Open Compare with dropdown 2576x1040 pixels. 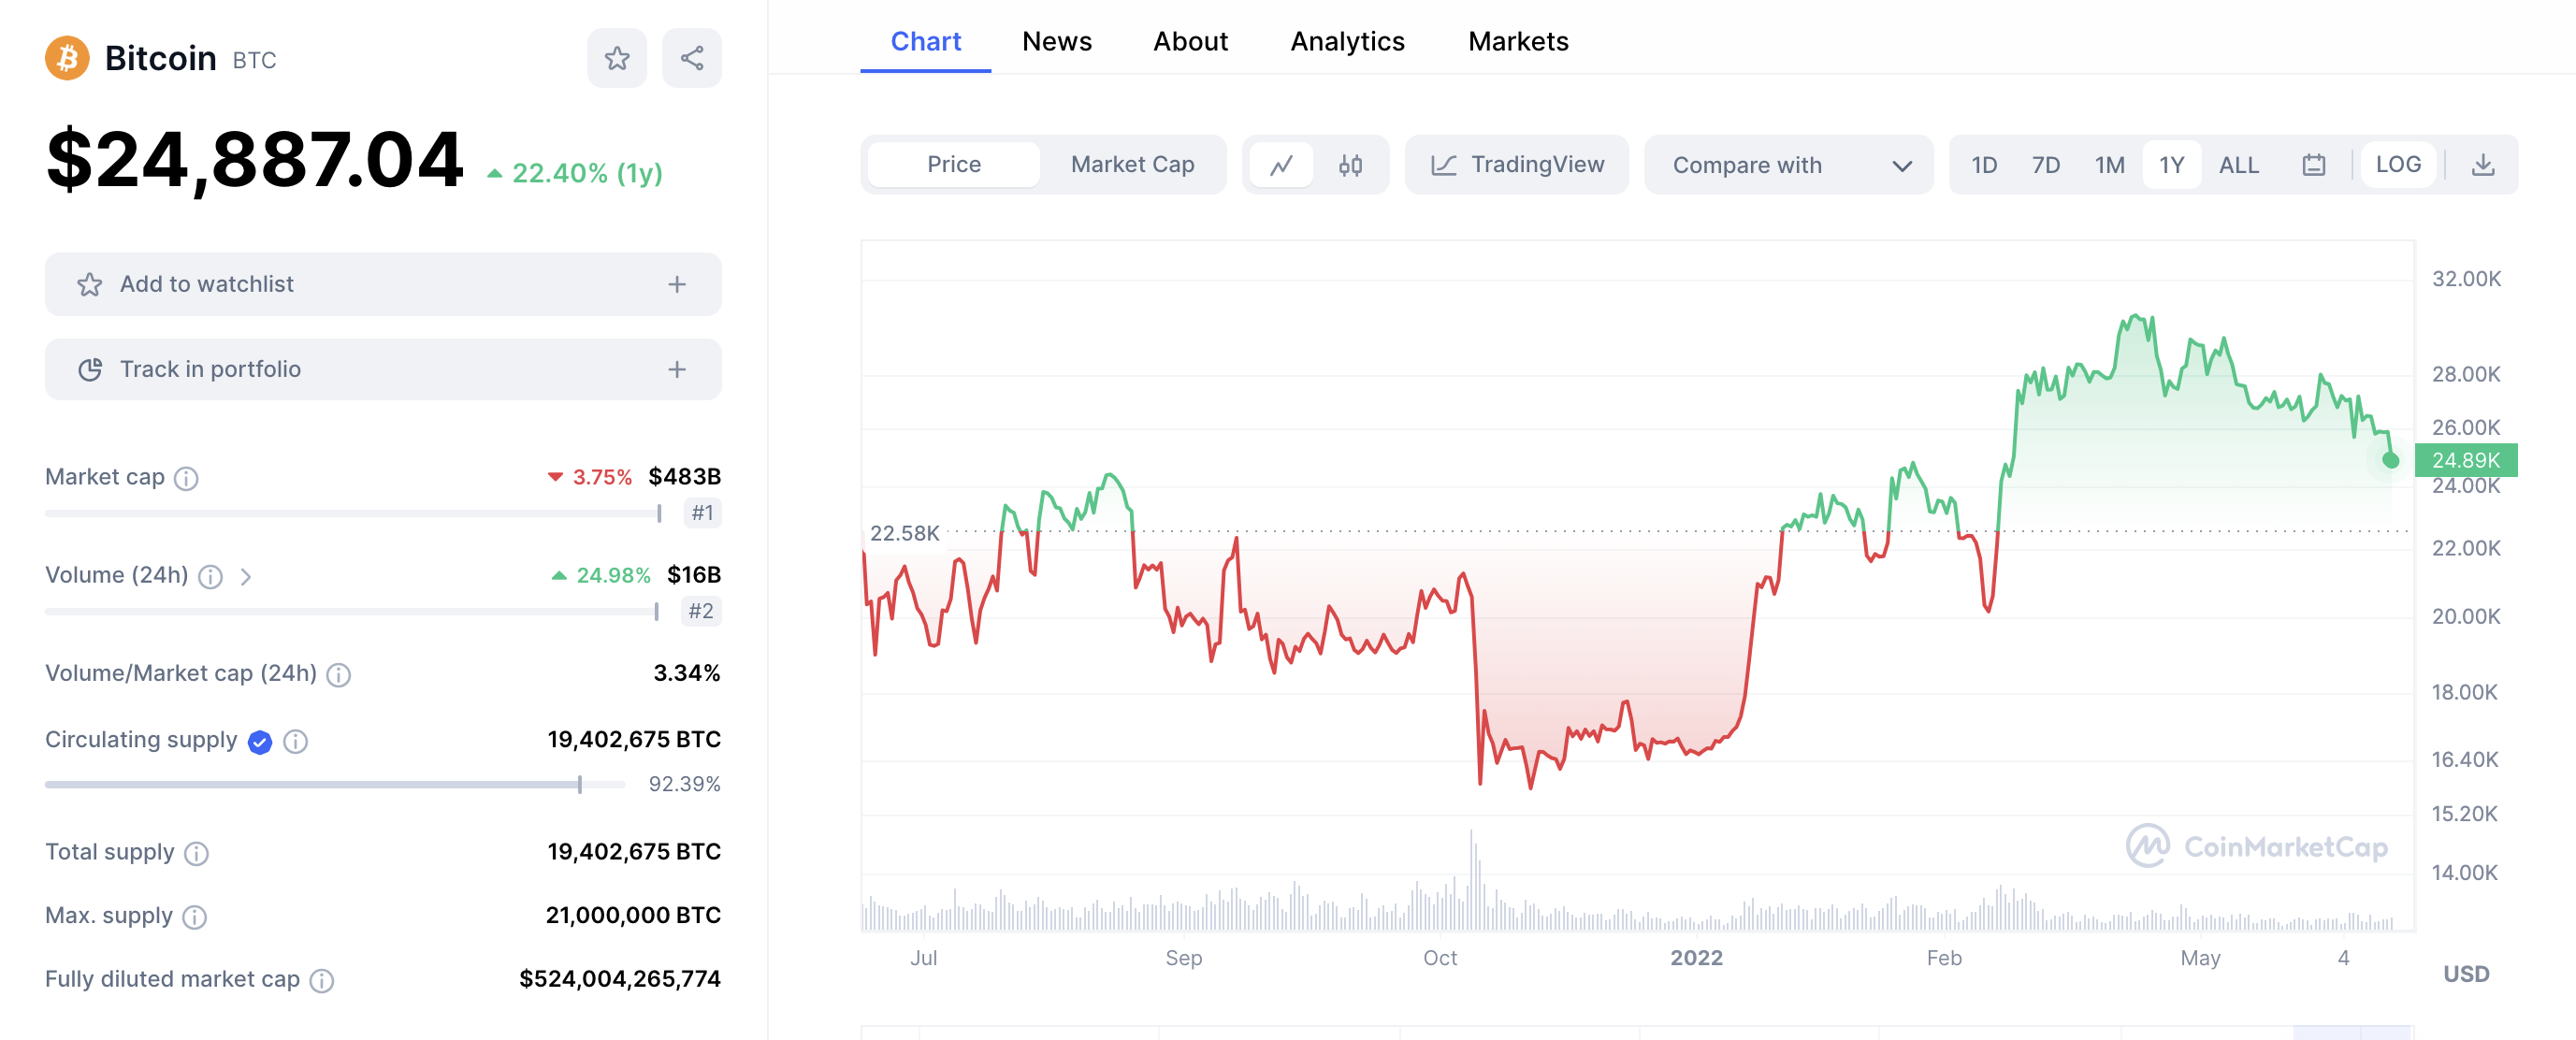(1788, 165)
